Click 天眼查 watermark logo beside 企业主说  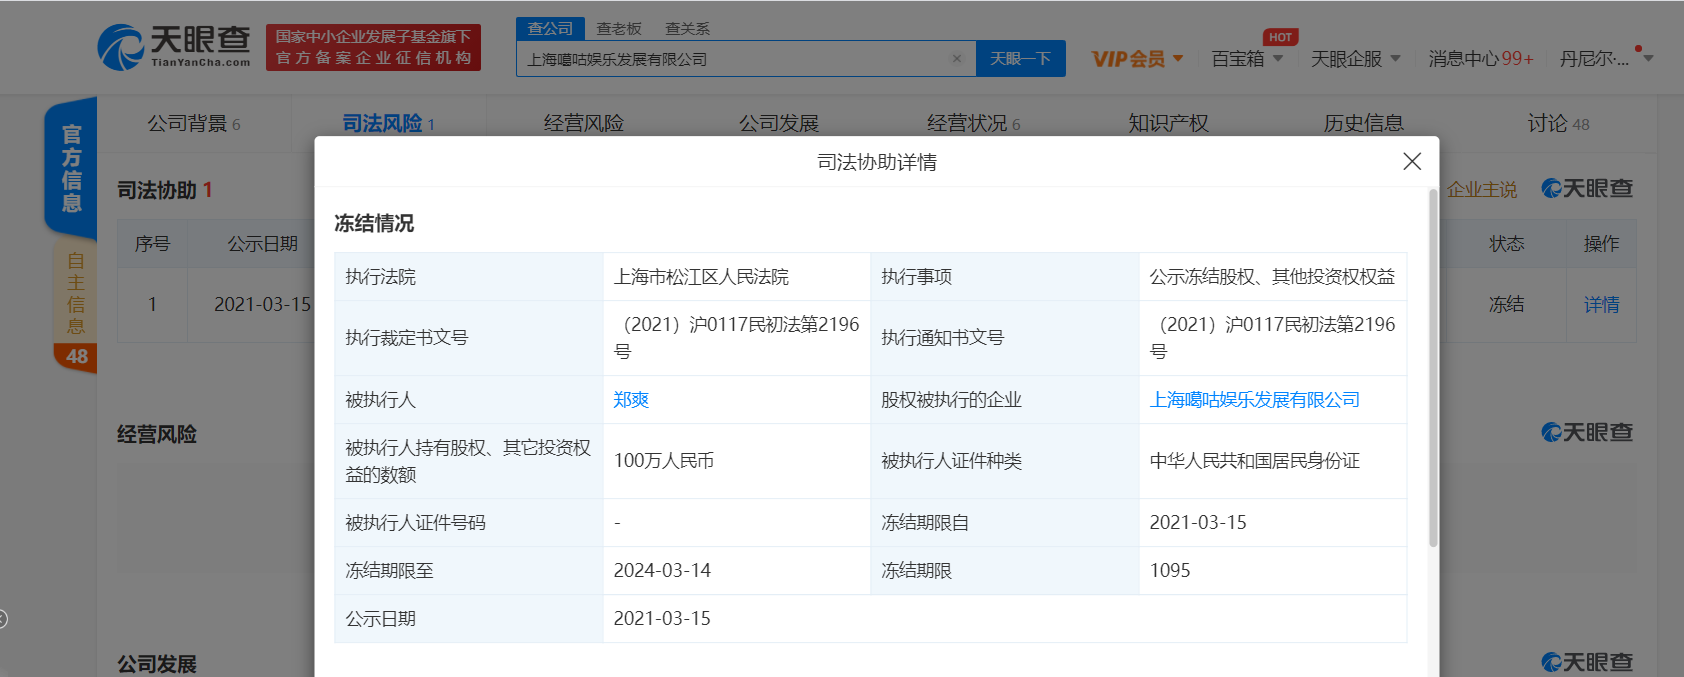[1587, 189]
